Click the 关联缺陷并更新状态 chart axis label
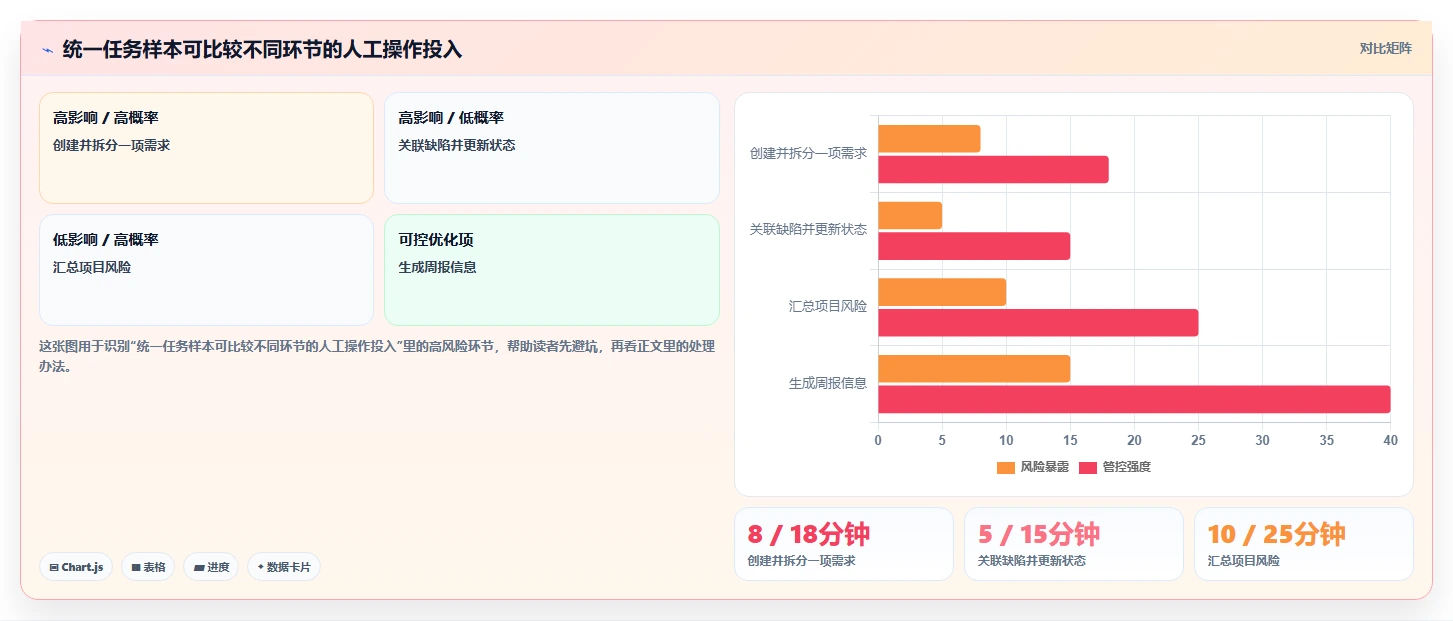Screen dimensions: 1453x621 click(x=809, y=229)
